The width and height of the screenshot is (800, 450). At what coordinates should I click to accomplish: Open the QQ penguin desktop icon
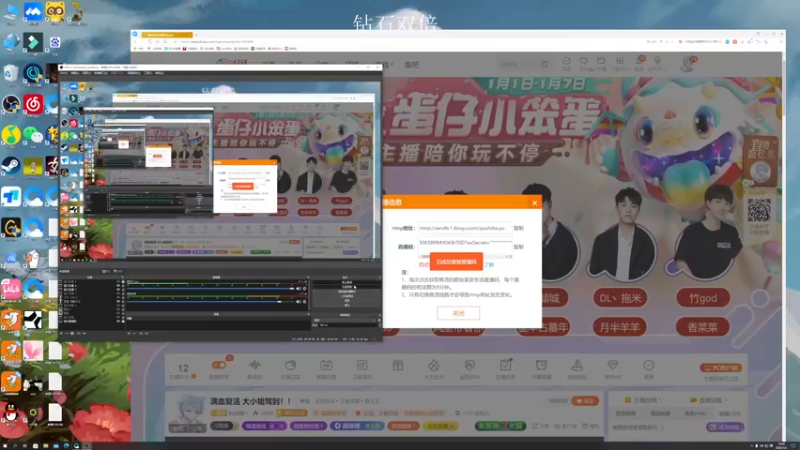(x=11, y=412)
